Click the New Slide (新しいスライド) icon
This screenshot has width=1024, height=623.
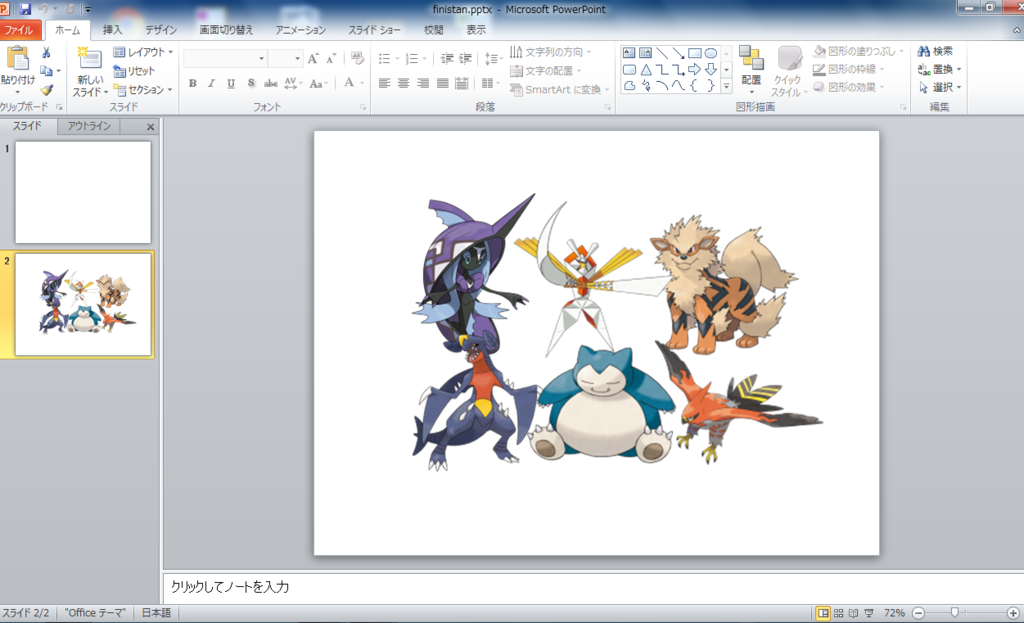[89, 59]
